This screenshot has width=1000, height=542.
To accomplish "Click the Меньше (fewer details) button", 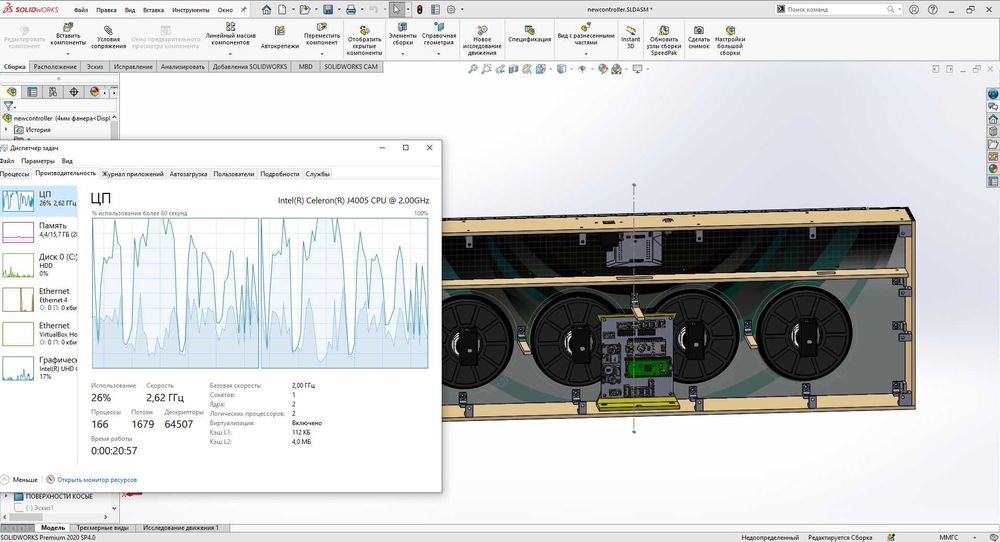I will [20, 480].
